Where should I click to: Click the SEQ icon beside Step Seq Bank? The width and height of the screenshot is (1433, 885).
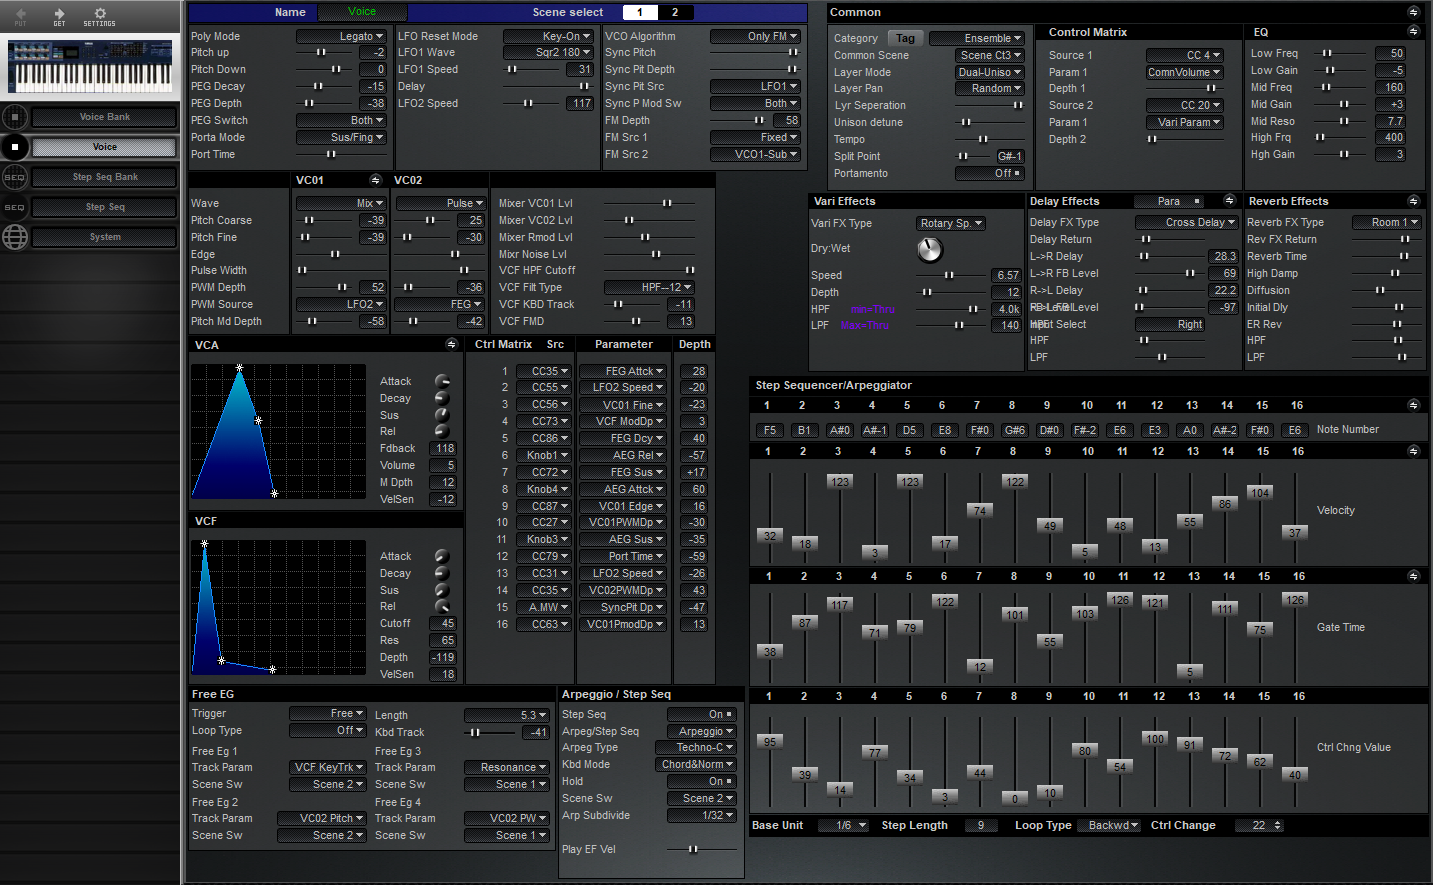tap(14, 177)
